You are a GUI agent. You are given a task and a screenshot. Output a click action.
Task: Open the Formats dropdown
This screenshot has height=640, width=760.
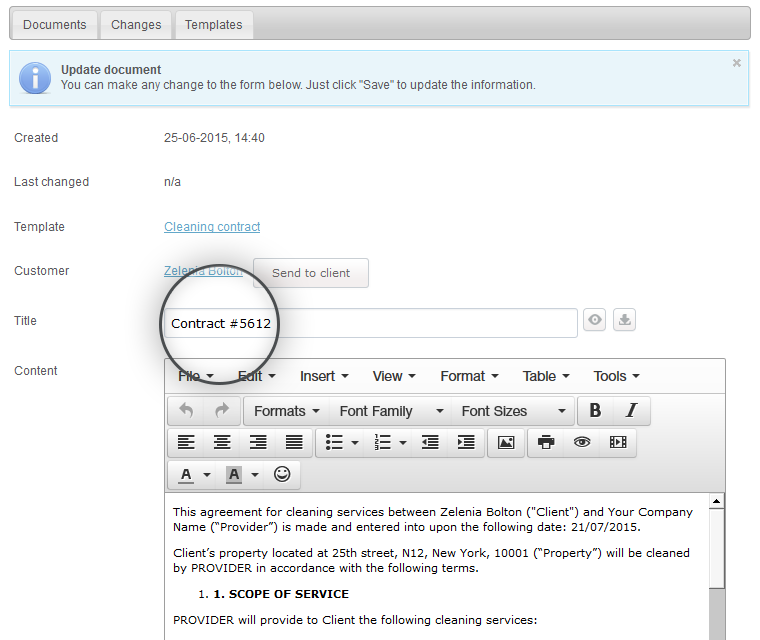[x=286, y=411]
